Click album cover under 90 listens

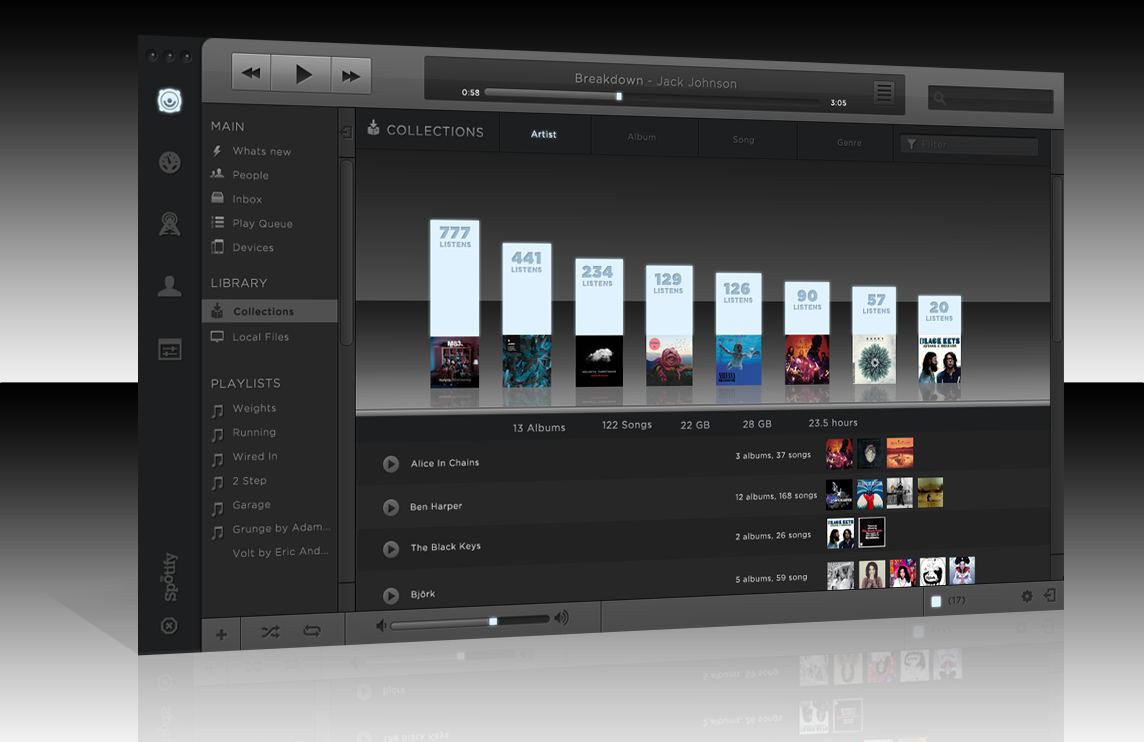click(807, 359)
